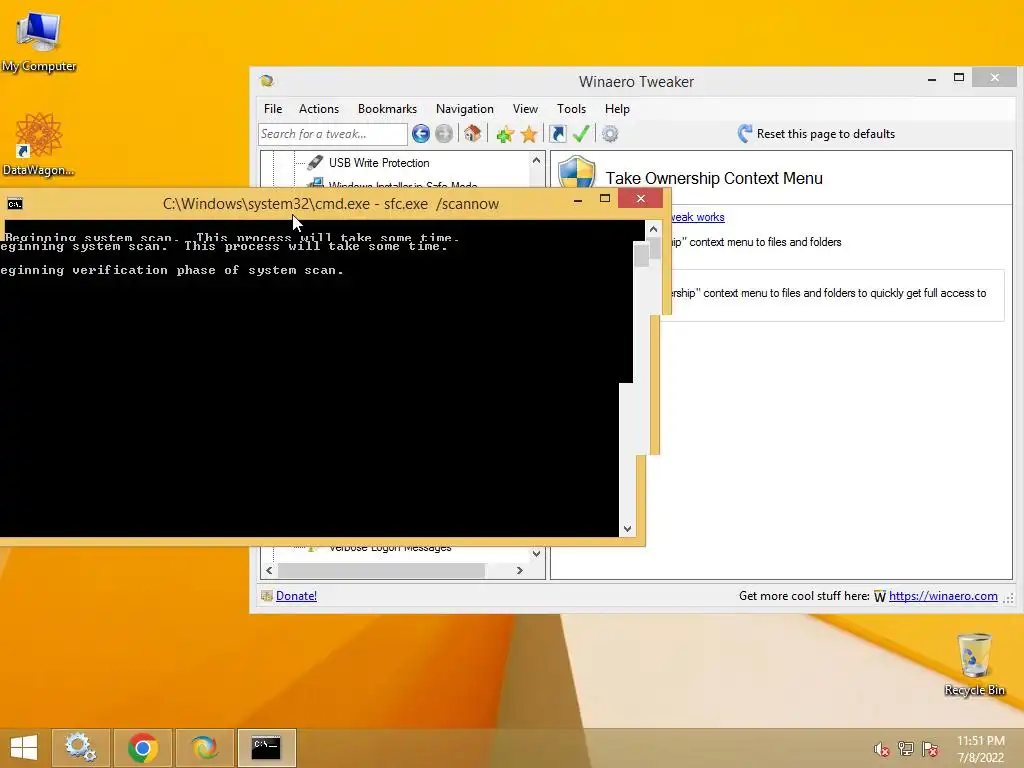
Task: Click the tree horizontal scroll left arrow
Action: tap(269, 570)
